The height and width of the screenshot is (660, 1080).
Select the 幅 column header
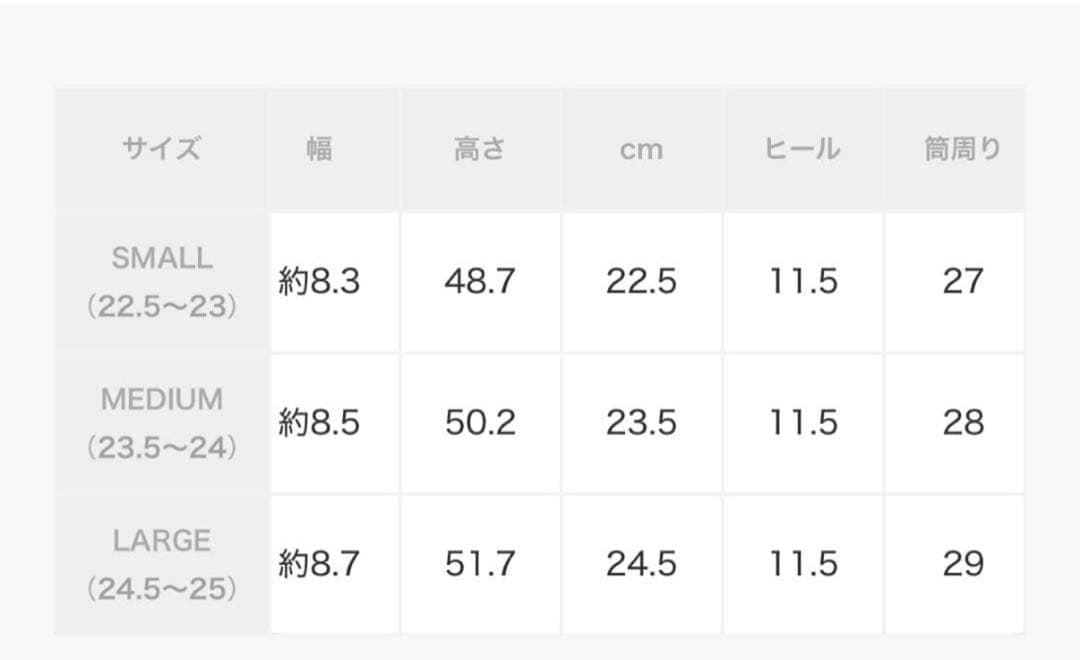(319, 149)
